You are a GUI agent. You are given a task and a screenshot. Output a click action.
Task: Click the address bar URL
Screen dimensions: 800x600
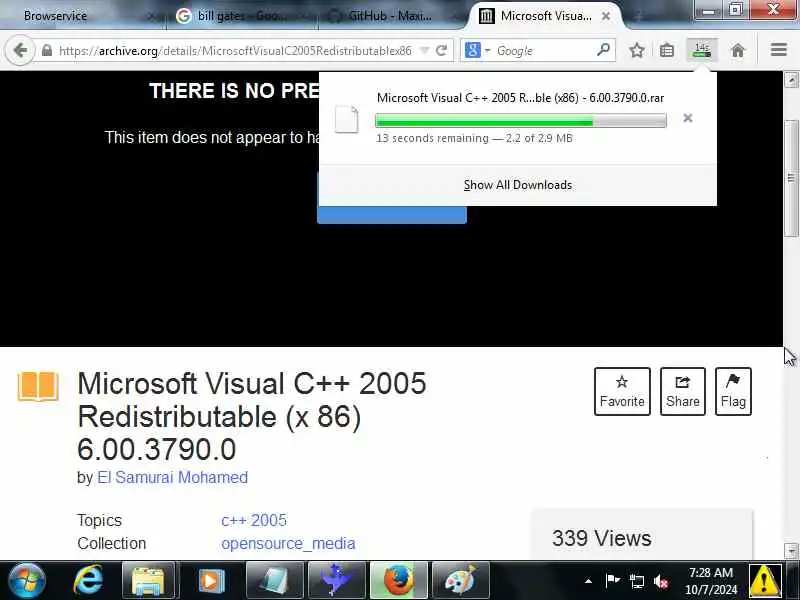click(x=235, y=51)
